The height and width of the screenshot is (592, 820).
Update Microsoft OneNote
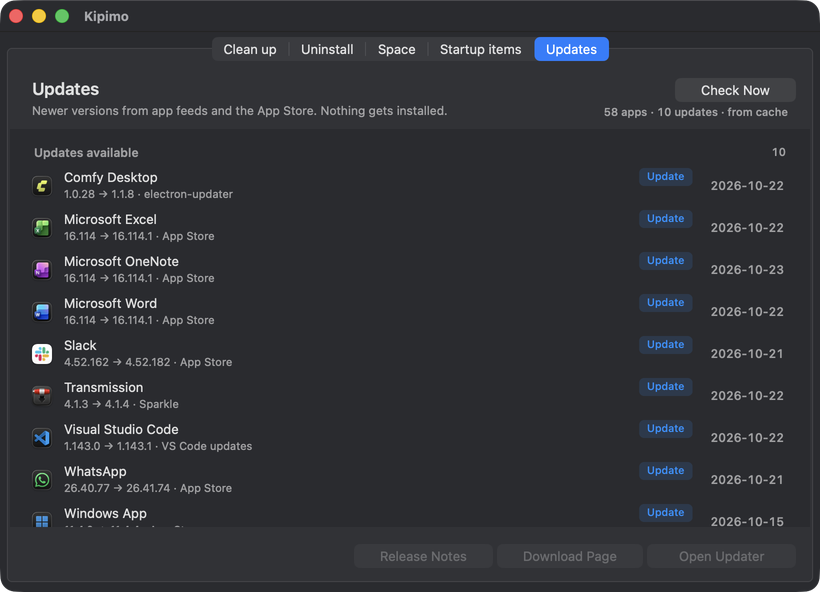(665, 260)
